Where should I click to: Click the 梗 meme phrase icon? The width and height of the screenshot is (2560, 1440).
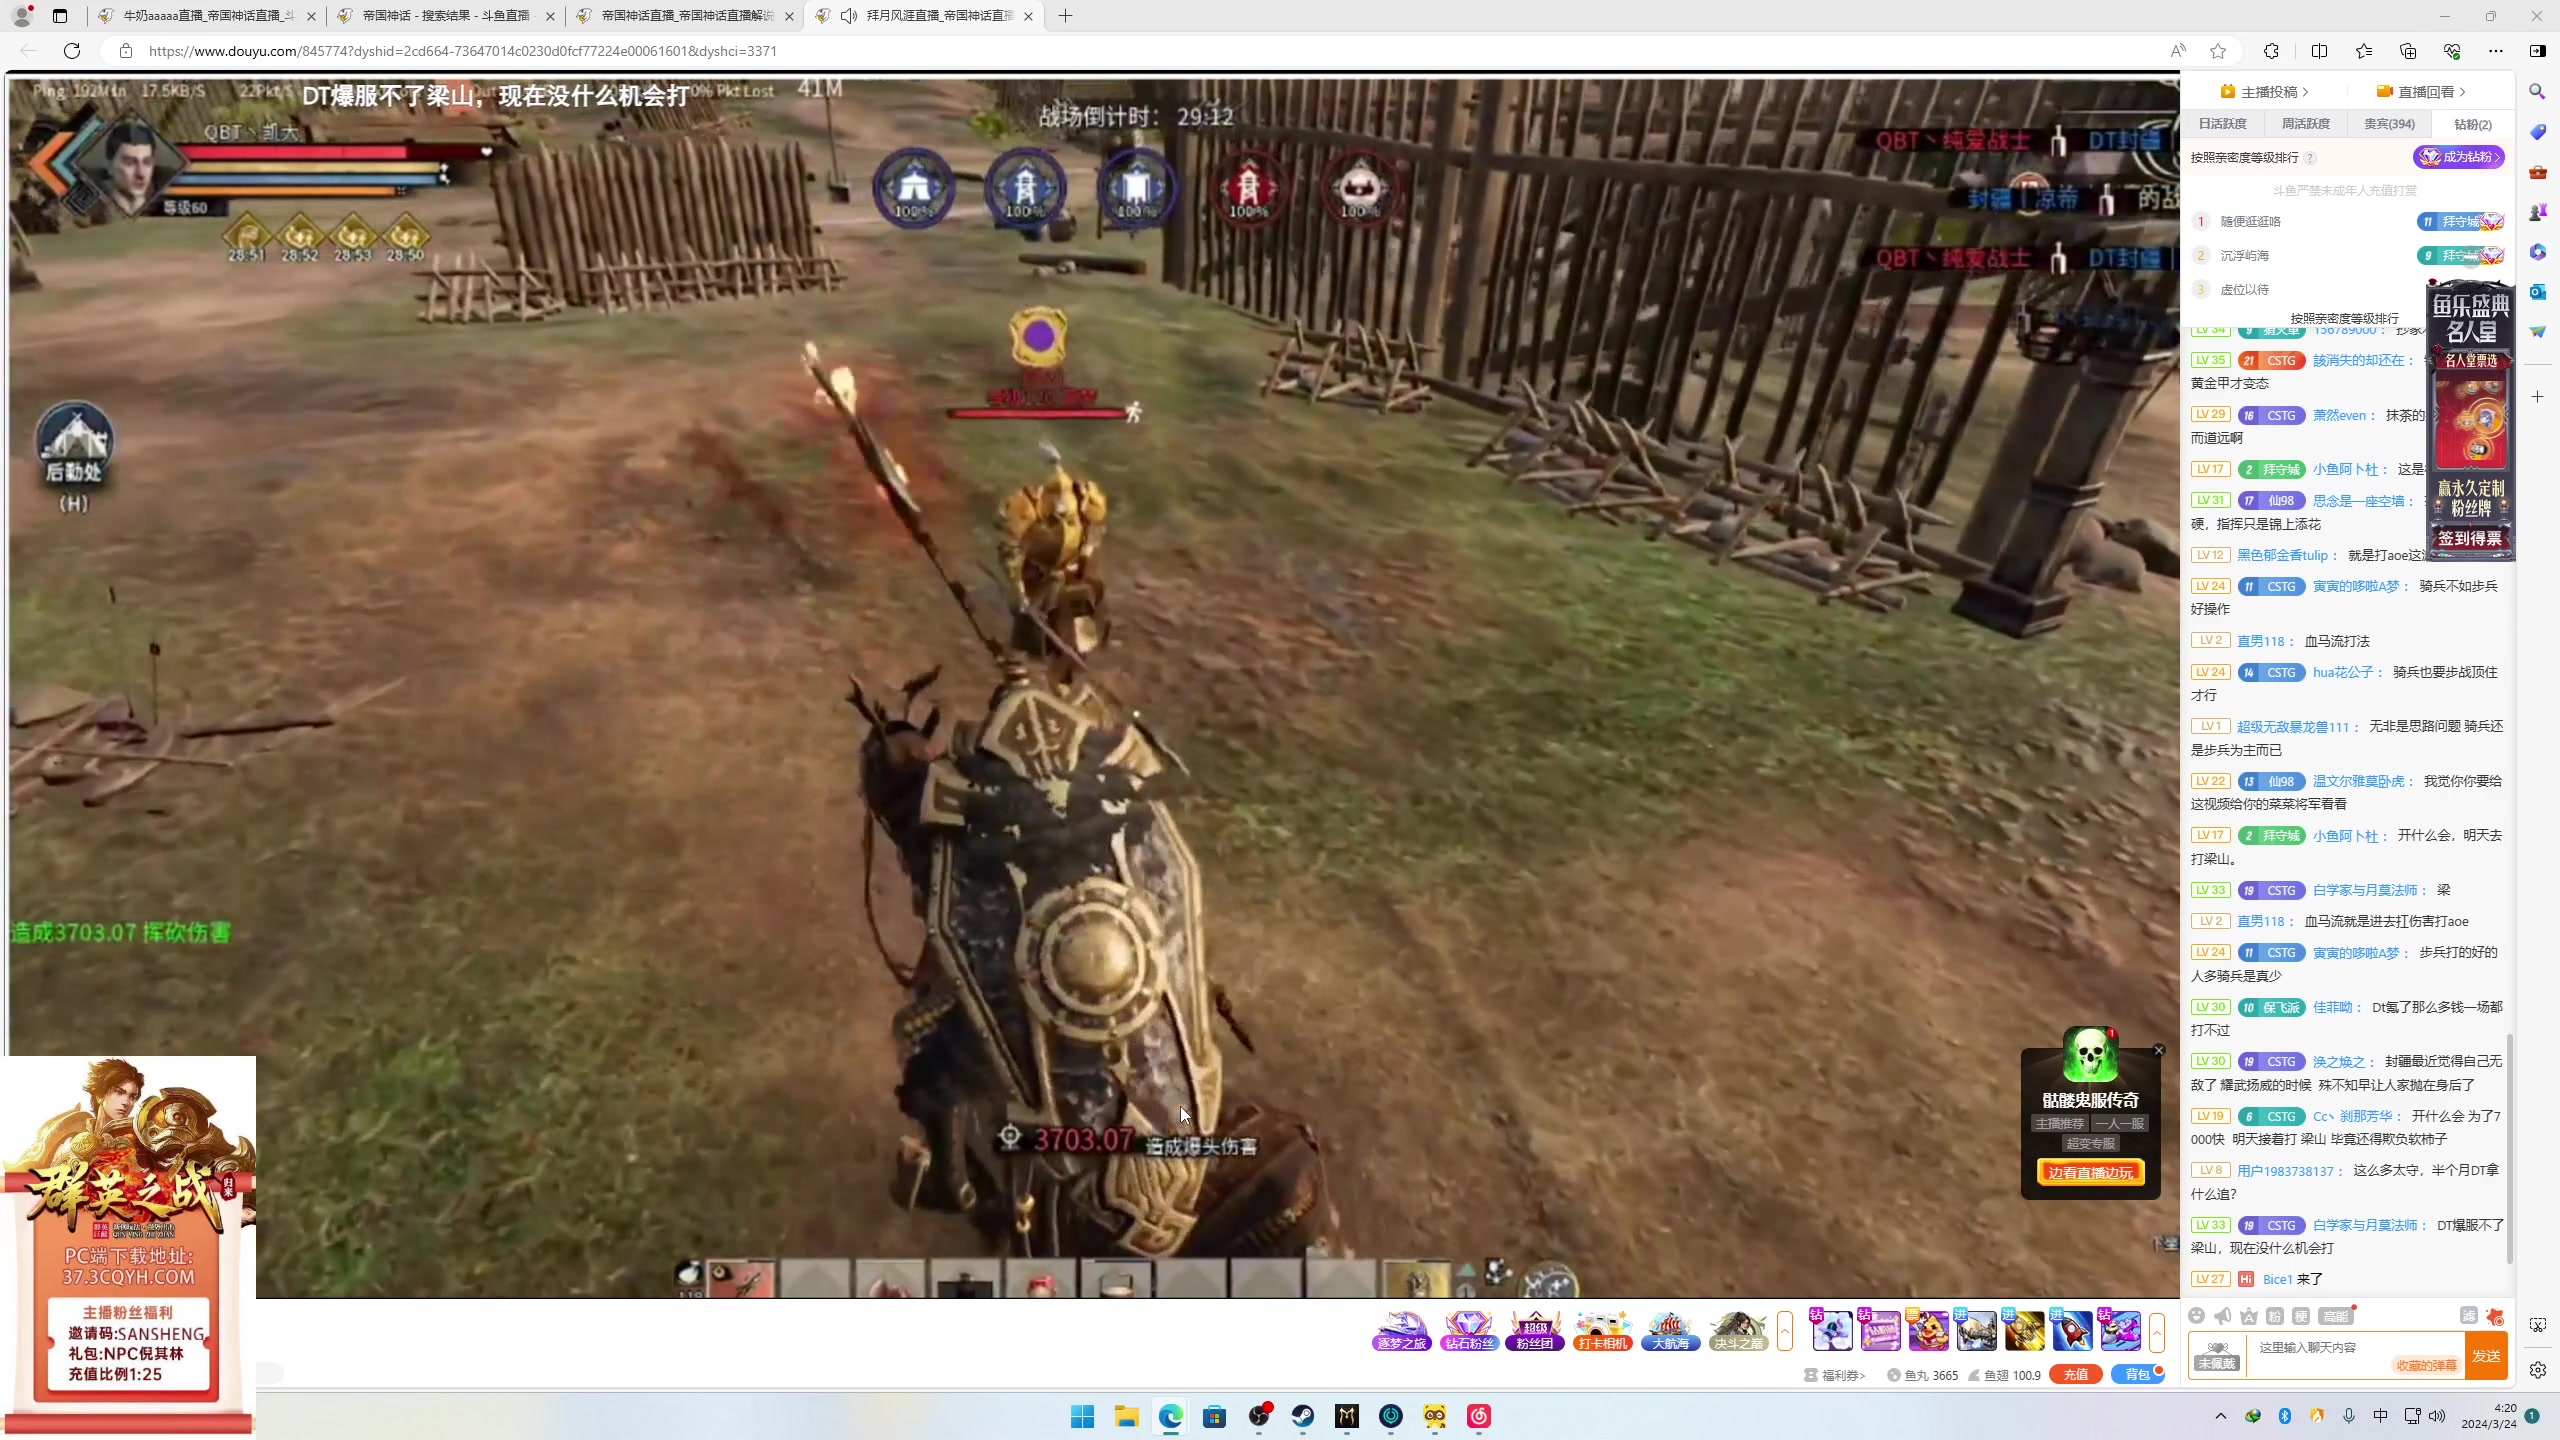(x=2301, y=1316)
